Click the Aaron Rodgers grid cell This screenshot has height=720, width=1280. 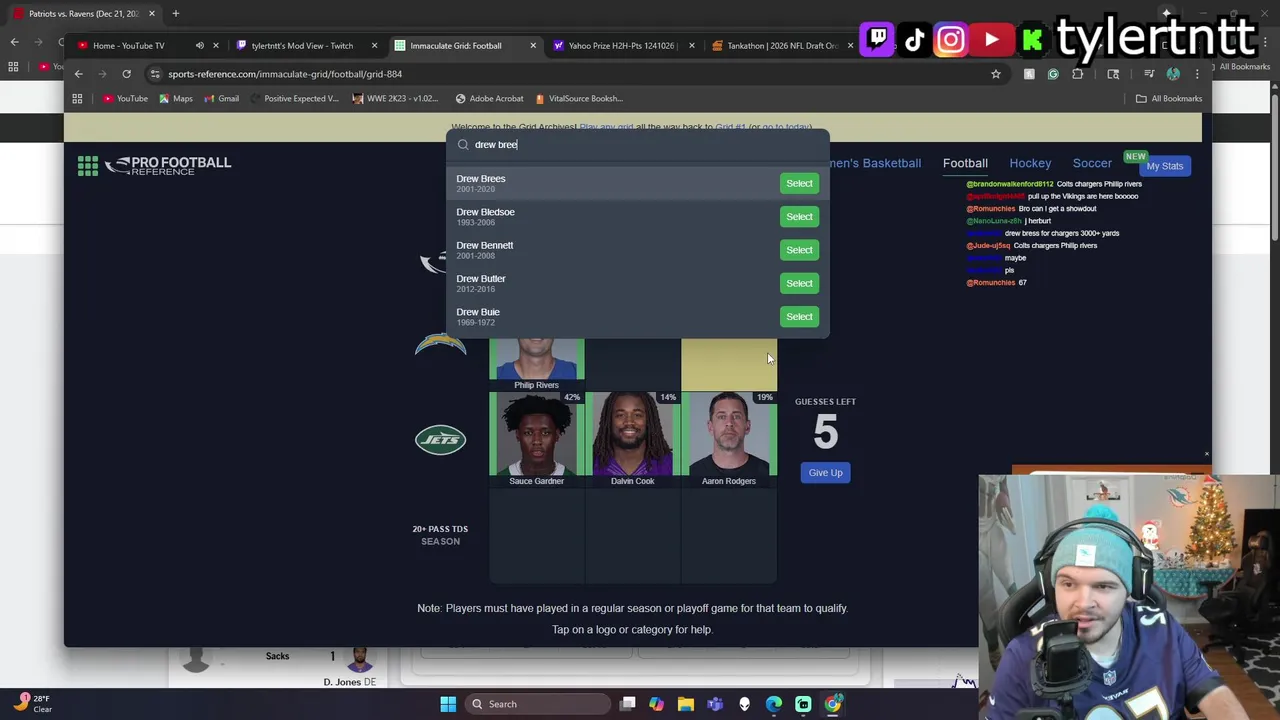[x=728, y=439]
